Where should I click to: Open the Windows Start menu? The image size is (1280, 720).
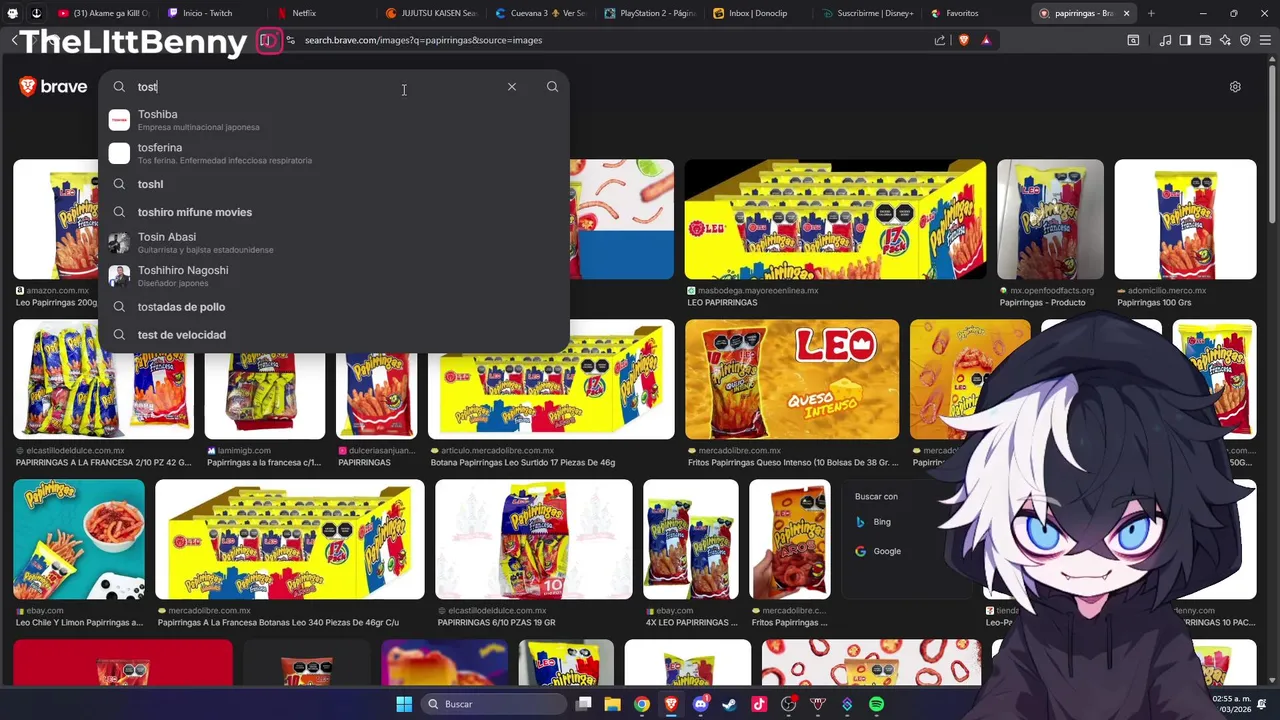(404, 704)
